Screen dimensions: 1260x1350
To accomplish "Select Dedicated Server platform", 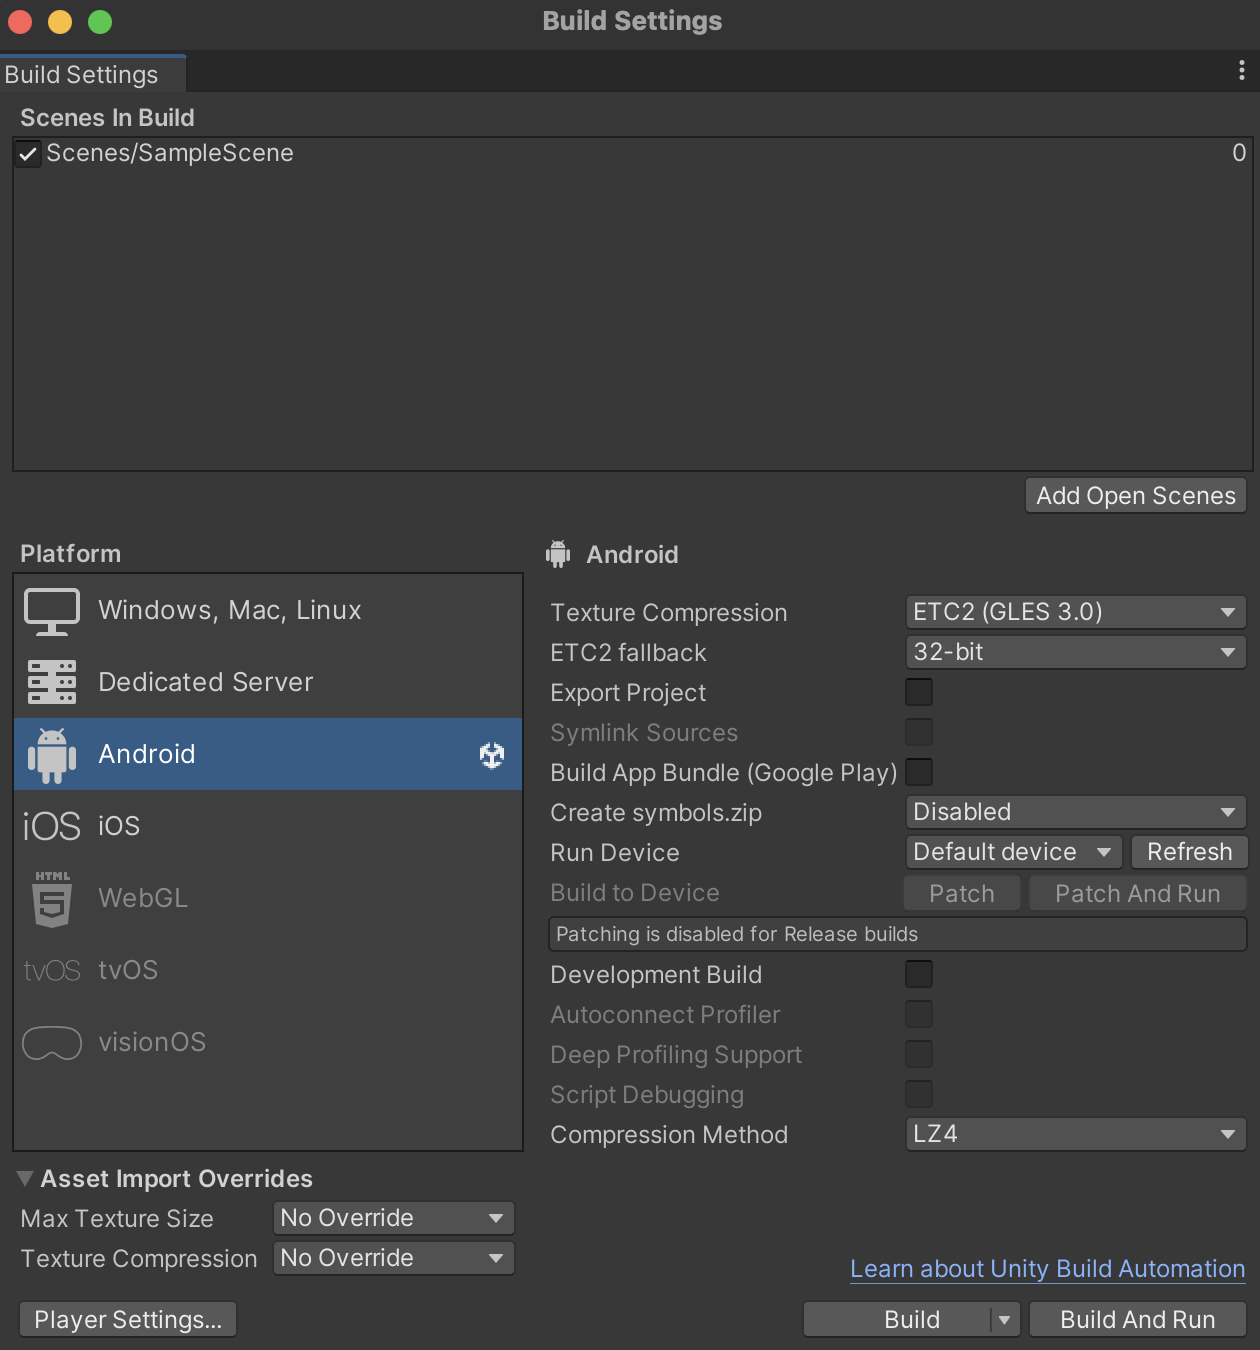I will (268, 682).
